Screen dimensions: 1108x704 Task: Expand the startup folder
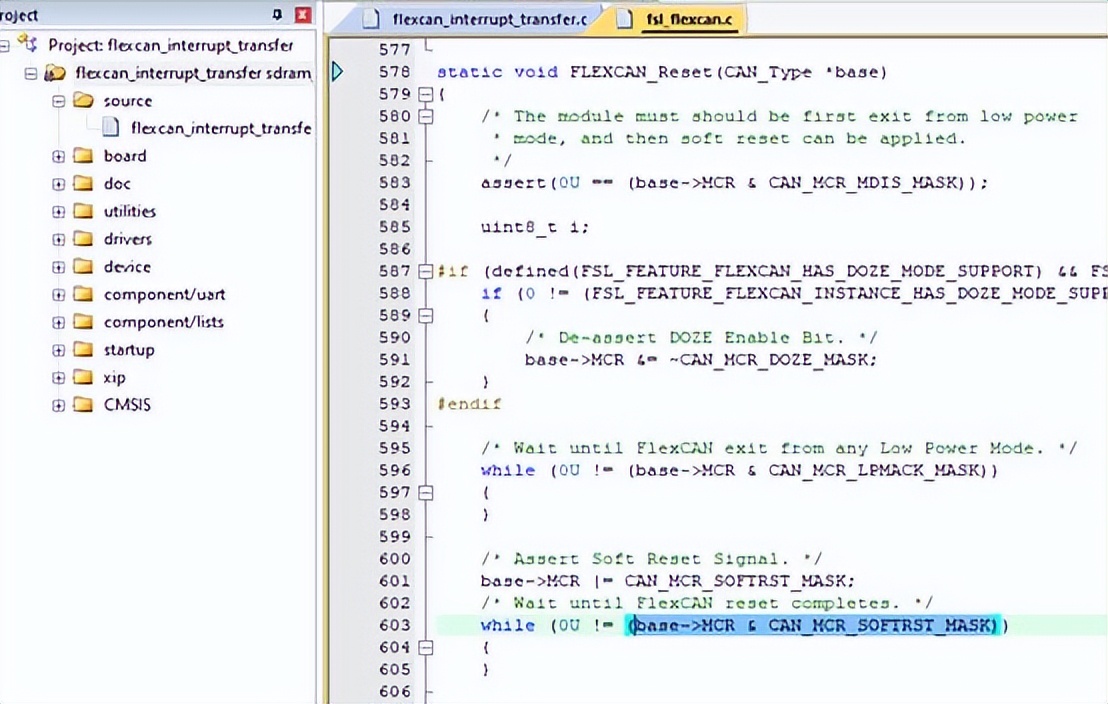tap(59, 350)
